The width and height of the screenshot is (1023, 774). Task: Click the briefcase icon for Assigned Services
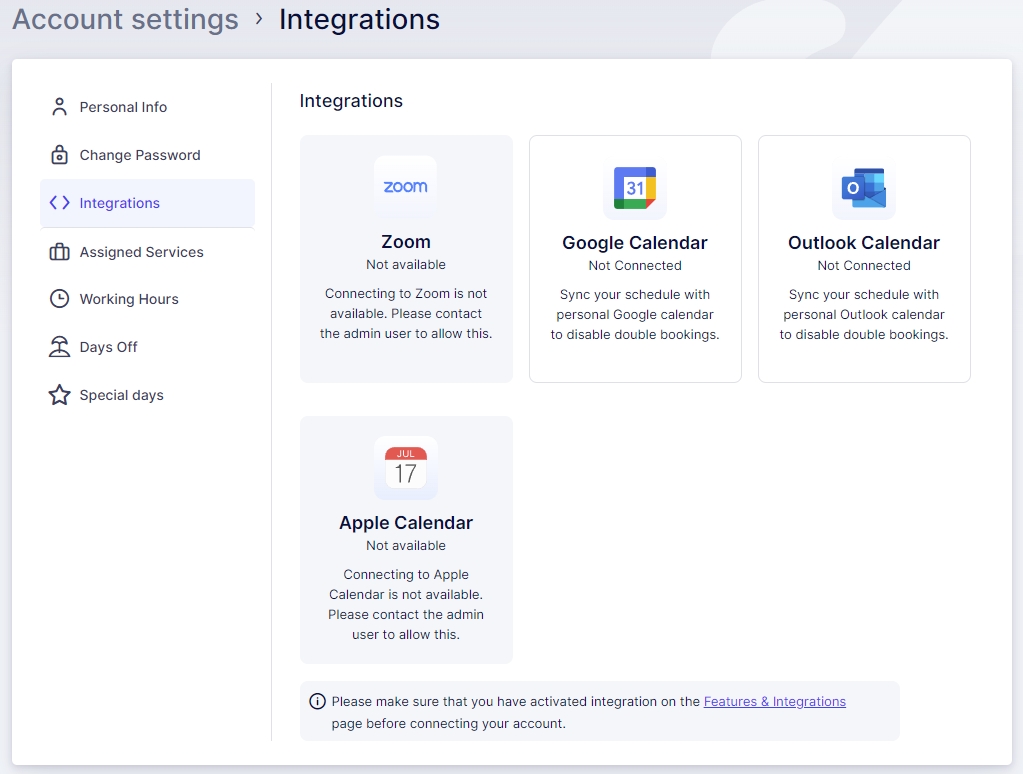coord(59,252)
